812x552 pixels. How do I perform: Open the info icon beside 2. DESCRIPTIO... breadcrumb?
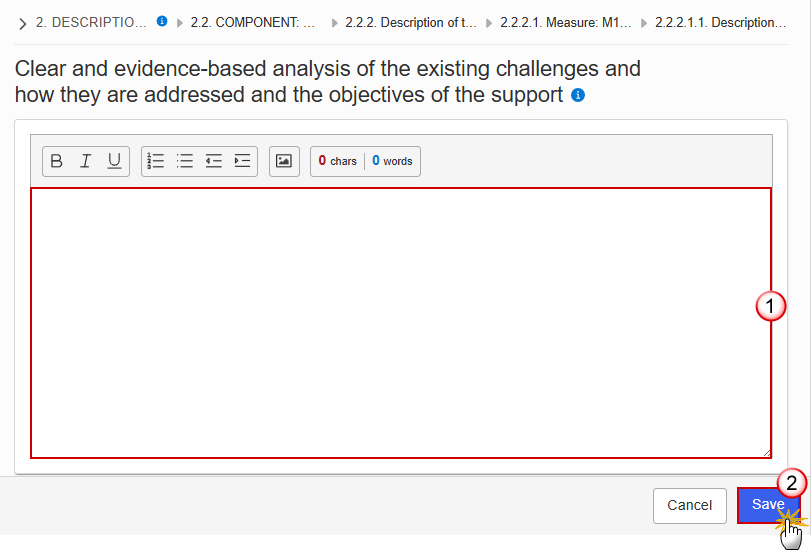pyautogui.click(x=162, y=21)
